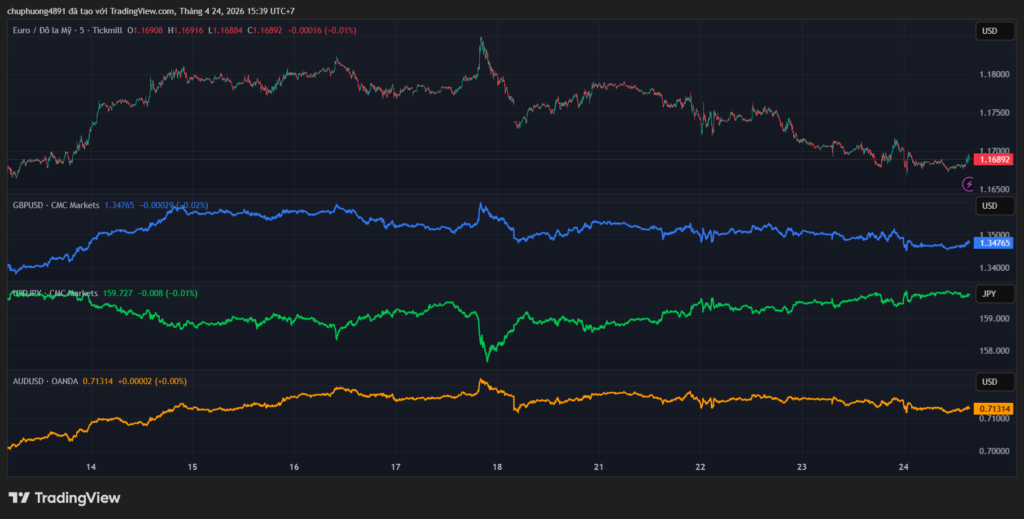
Task: Click the purple lightning bolt icon
Action: tap(968, 184)
